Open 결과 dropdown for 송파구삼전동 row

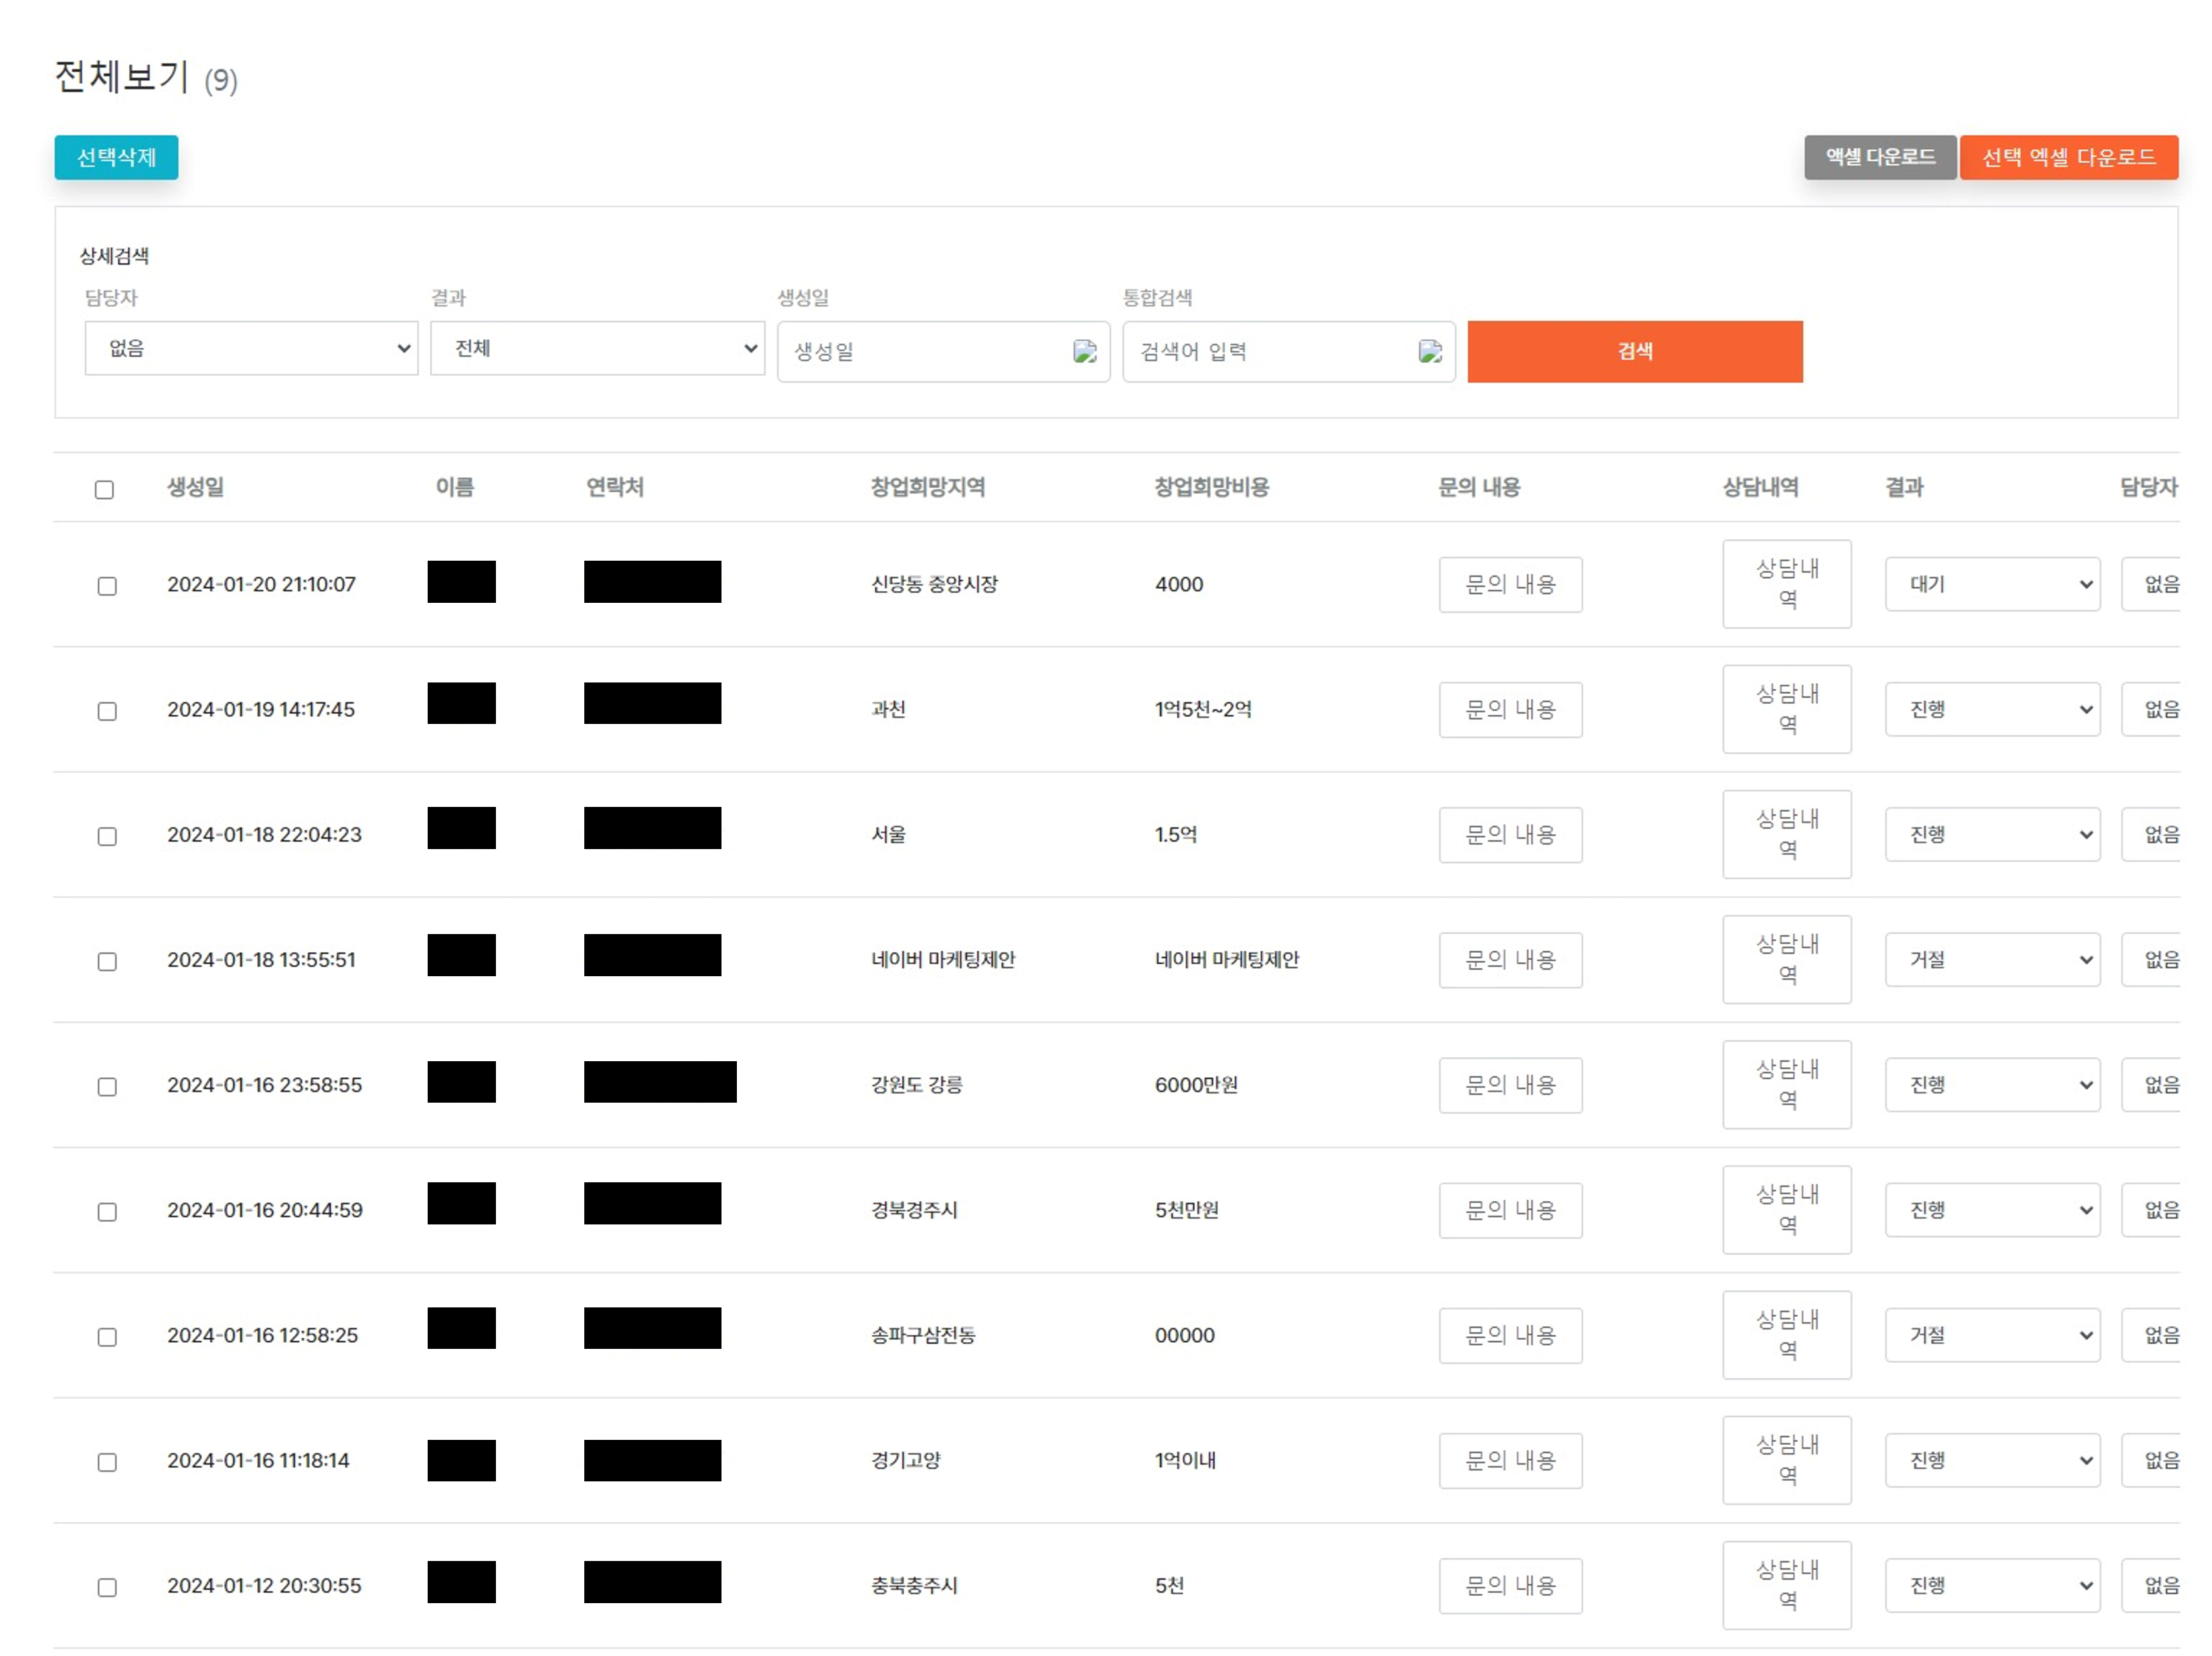click(1992, 1334)
